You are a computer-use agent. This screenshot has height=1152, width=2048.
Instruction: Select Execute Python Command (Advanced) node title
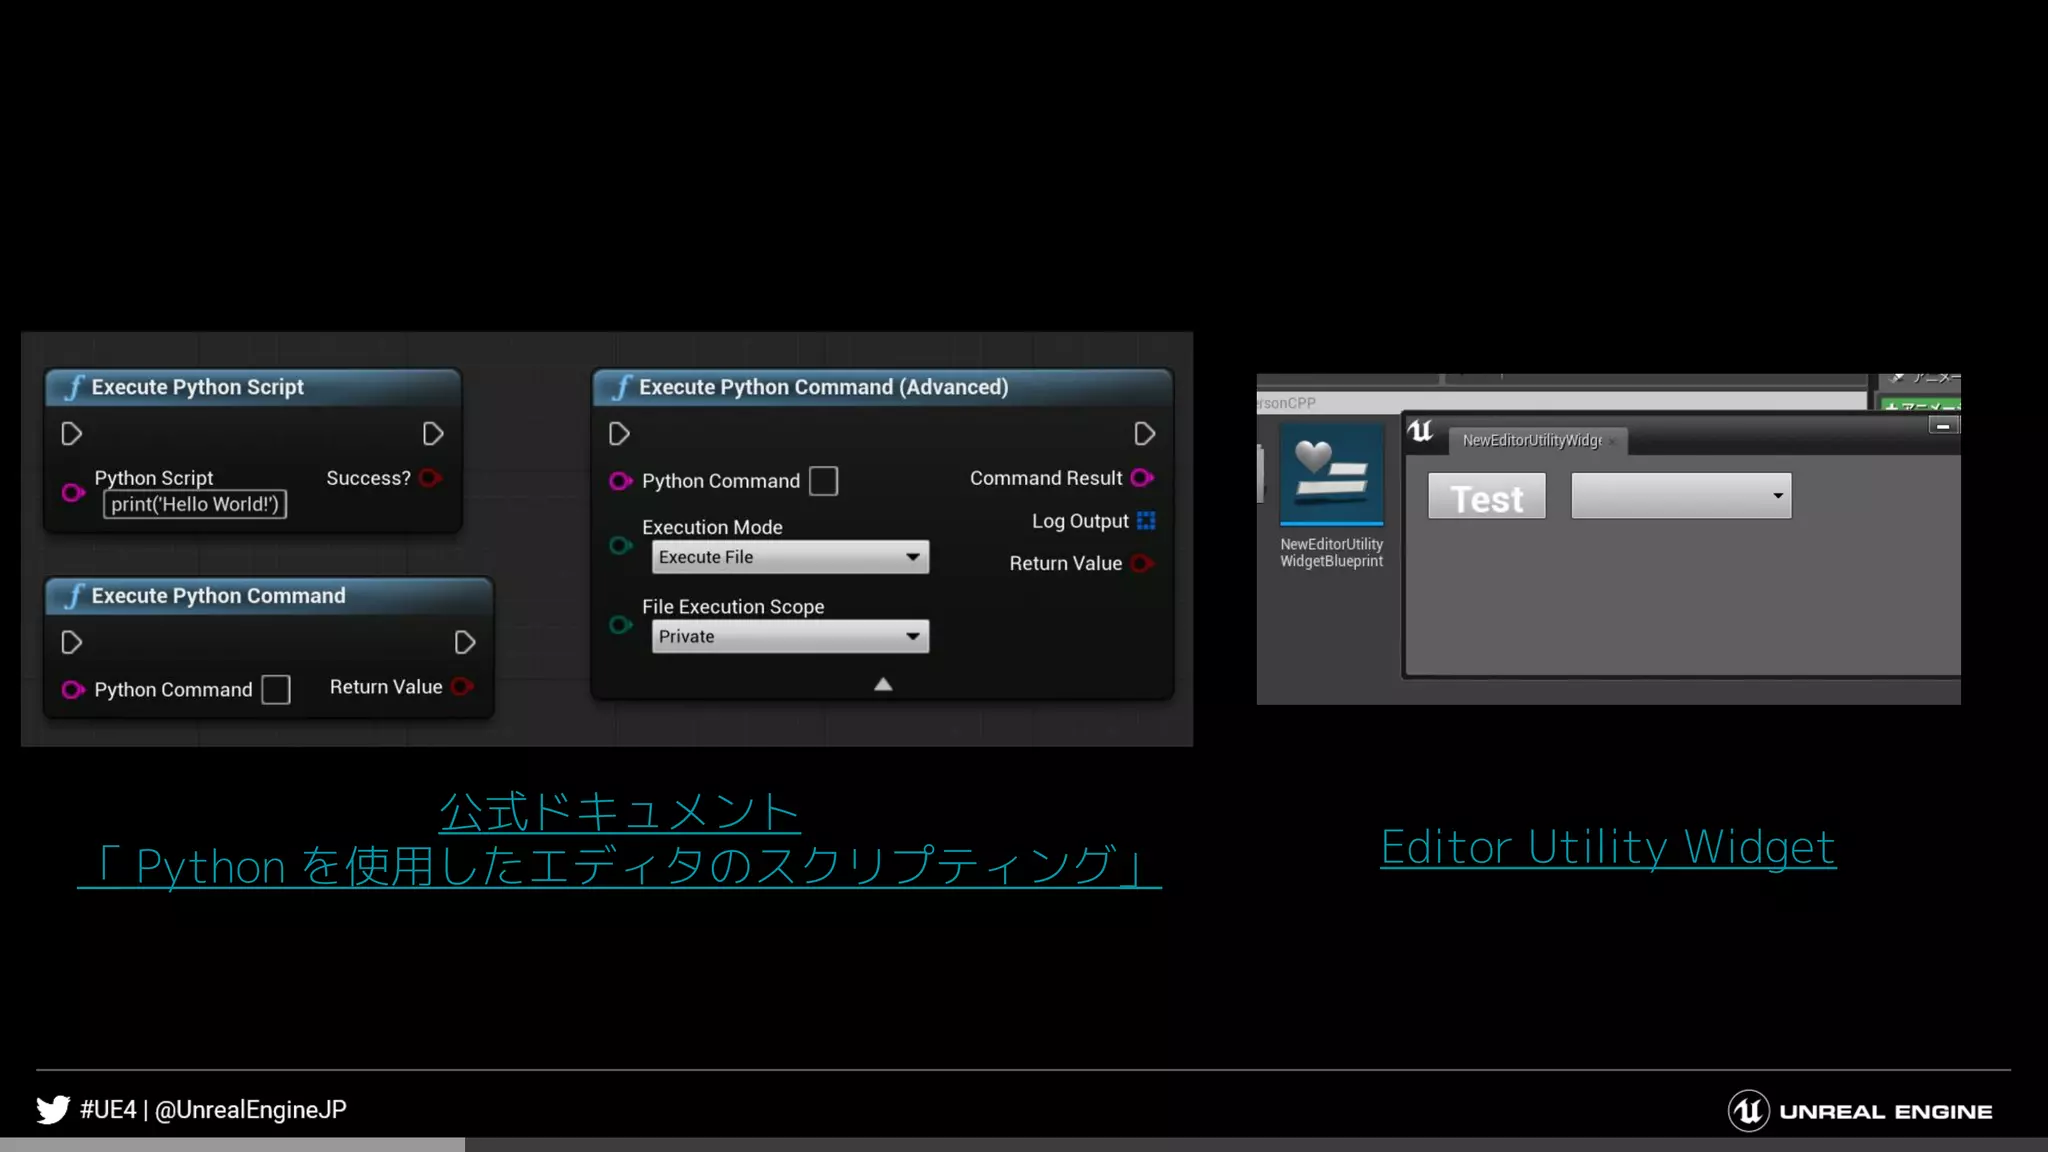[x=823, y=387]
